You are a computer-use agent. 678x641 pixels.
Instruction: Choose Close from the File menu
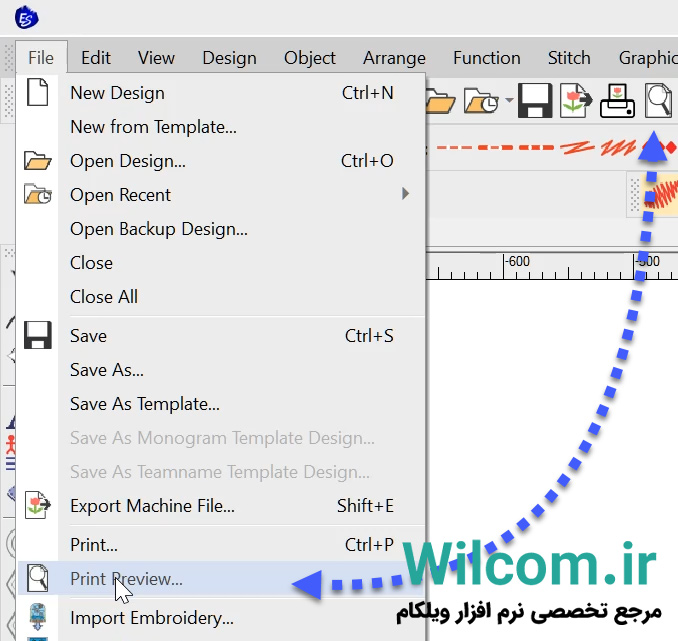pyautogui.click(x=221, y=263)
